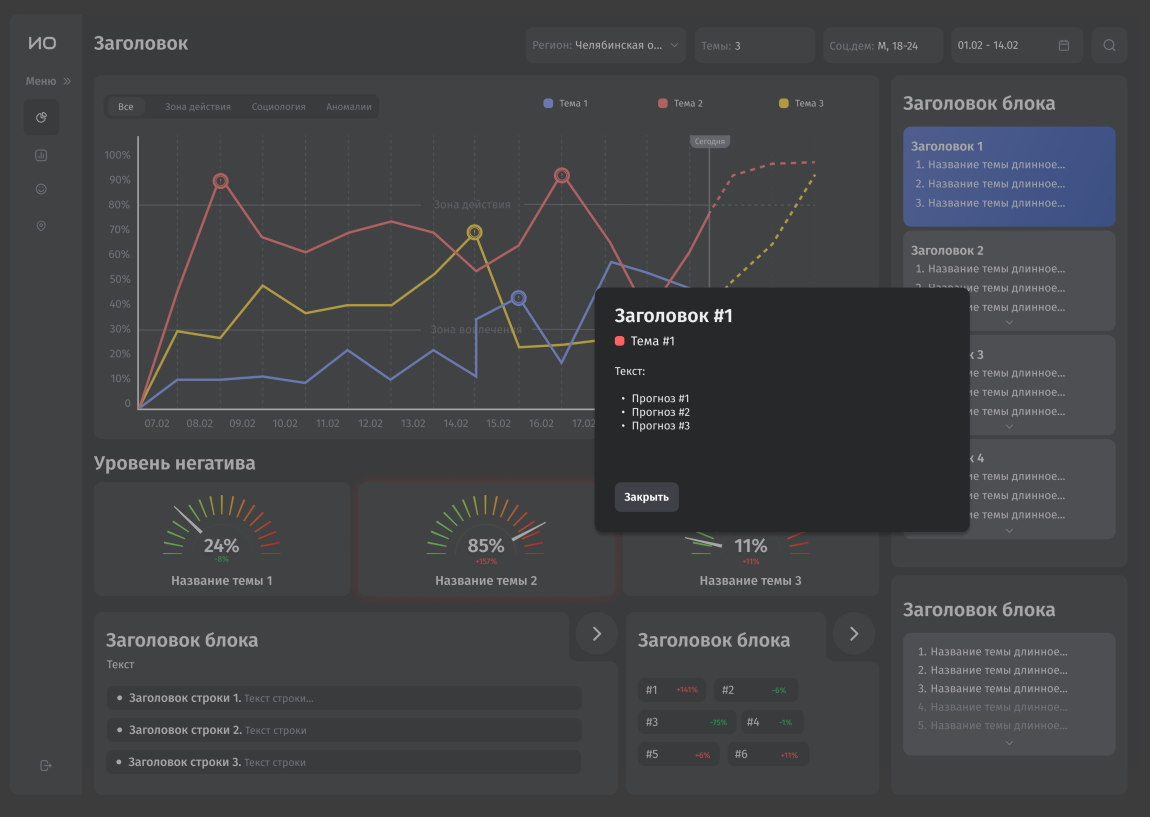Click third topic in lower right list
Viewport: 1150px width, 817px height.
coord(992,688)
